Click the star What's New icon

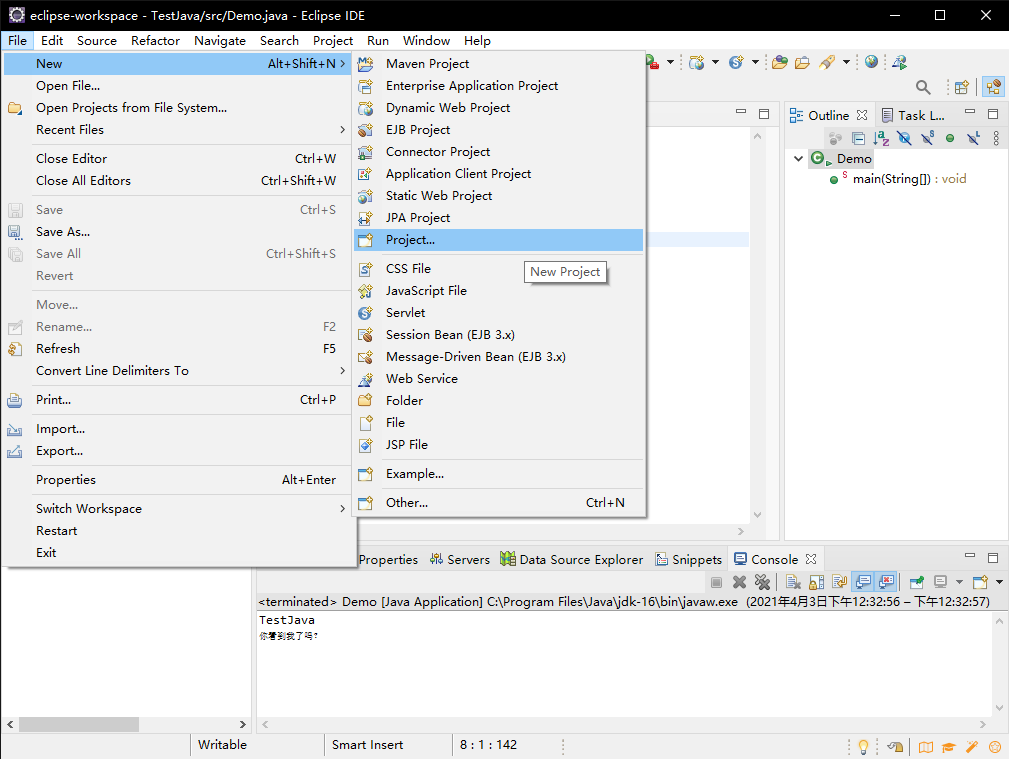click(x=995, y=747)
